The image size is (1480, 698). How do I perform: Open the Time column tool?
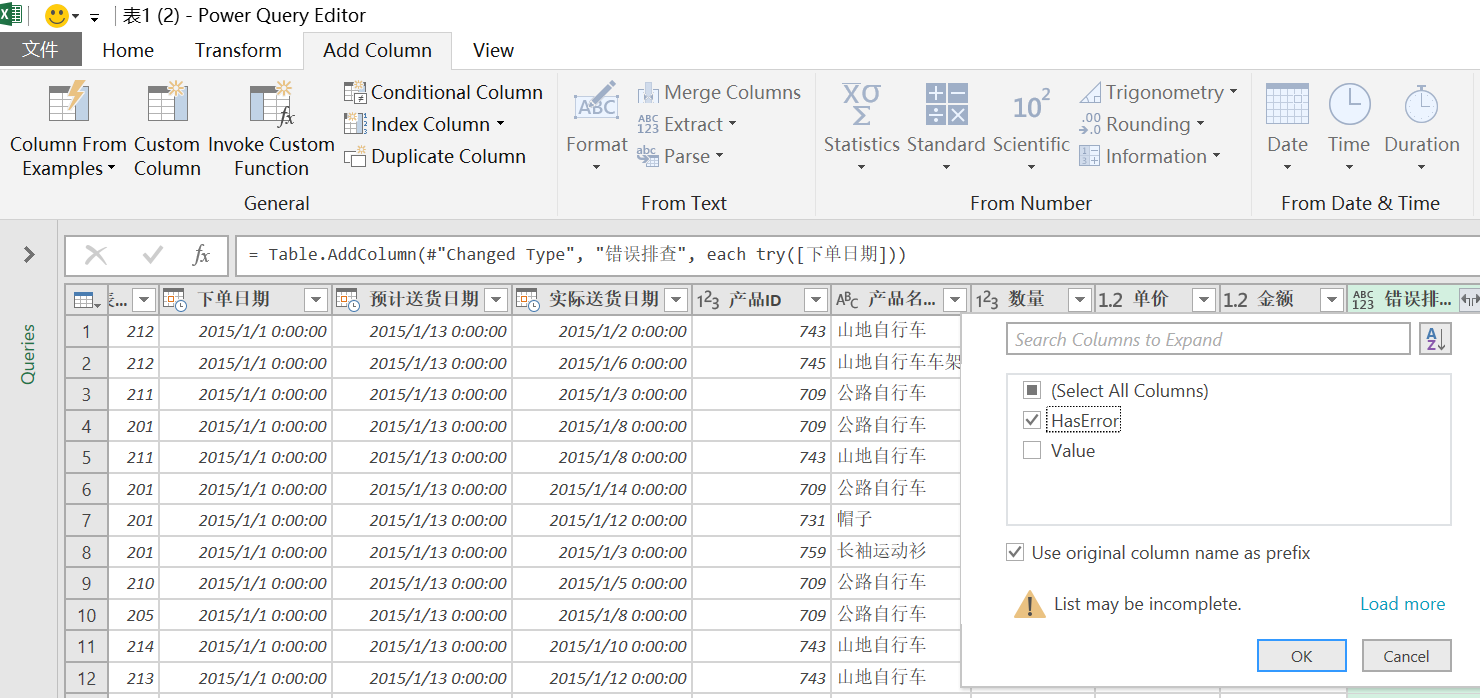pos(1349,128)
